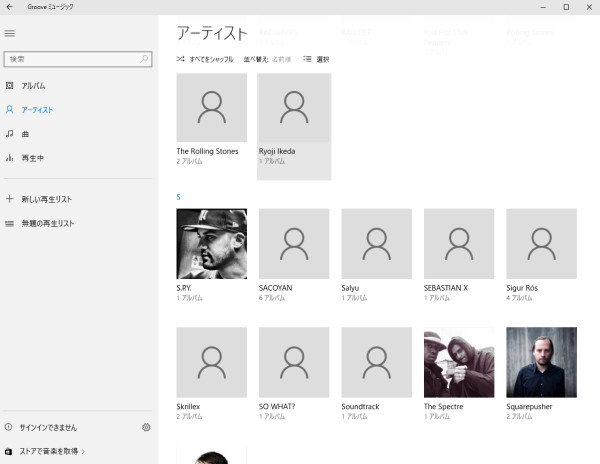Go to 再生中 now playing
Screen dimensions: 600x464
pyautogui.click(x=33, y=158)
